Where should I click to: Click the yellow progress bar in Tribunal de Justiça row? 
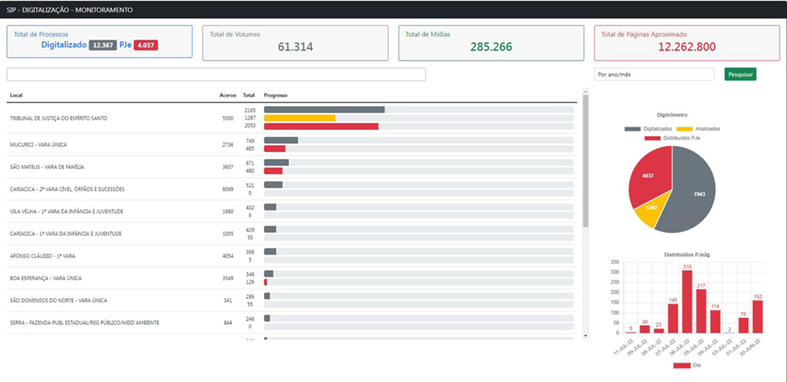300,118
